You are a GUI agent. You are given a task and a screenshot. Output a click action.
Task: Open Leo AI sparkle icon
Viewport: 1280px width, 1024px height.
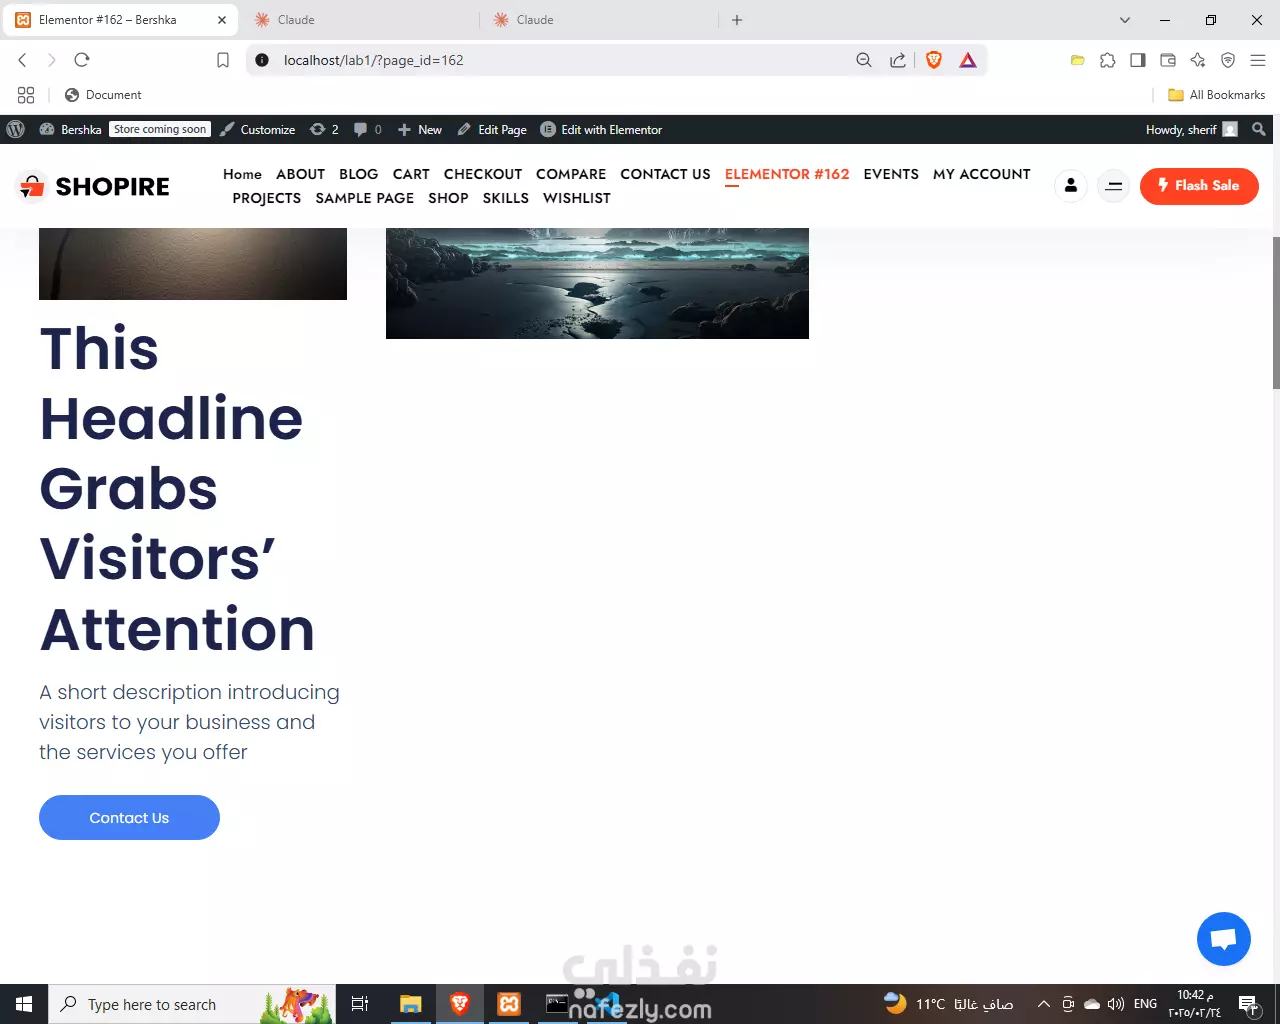[x=1198, y=60]
